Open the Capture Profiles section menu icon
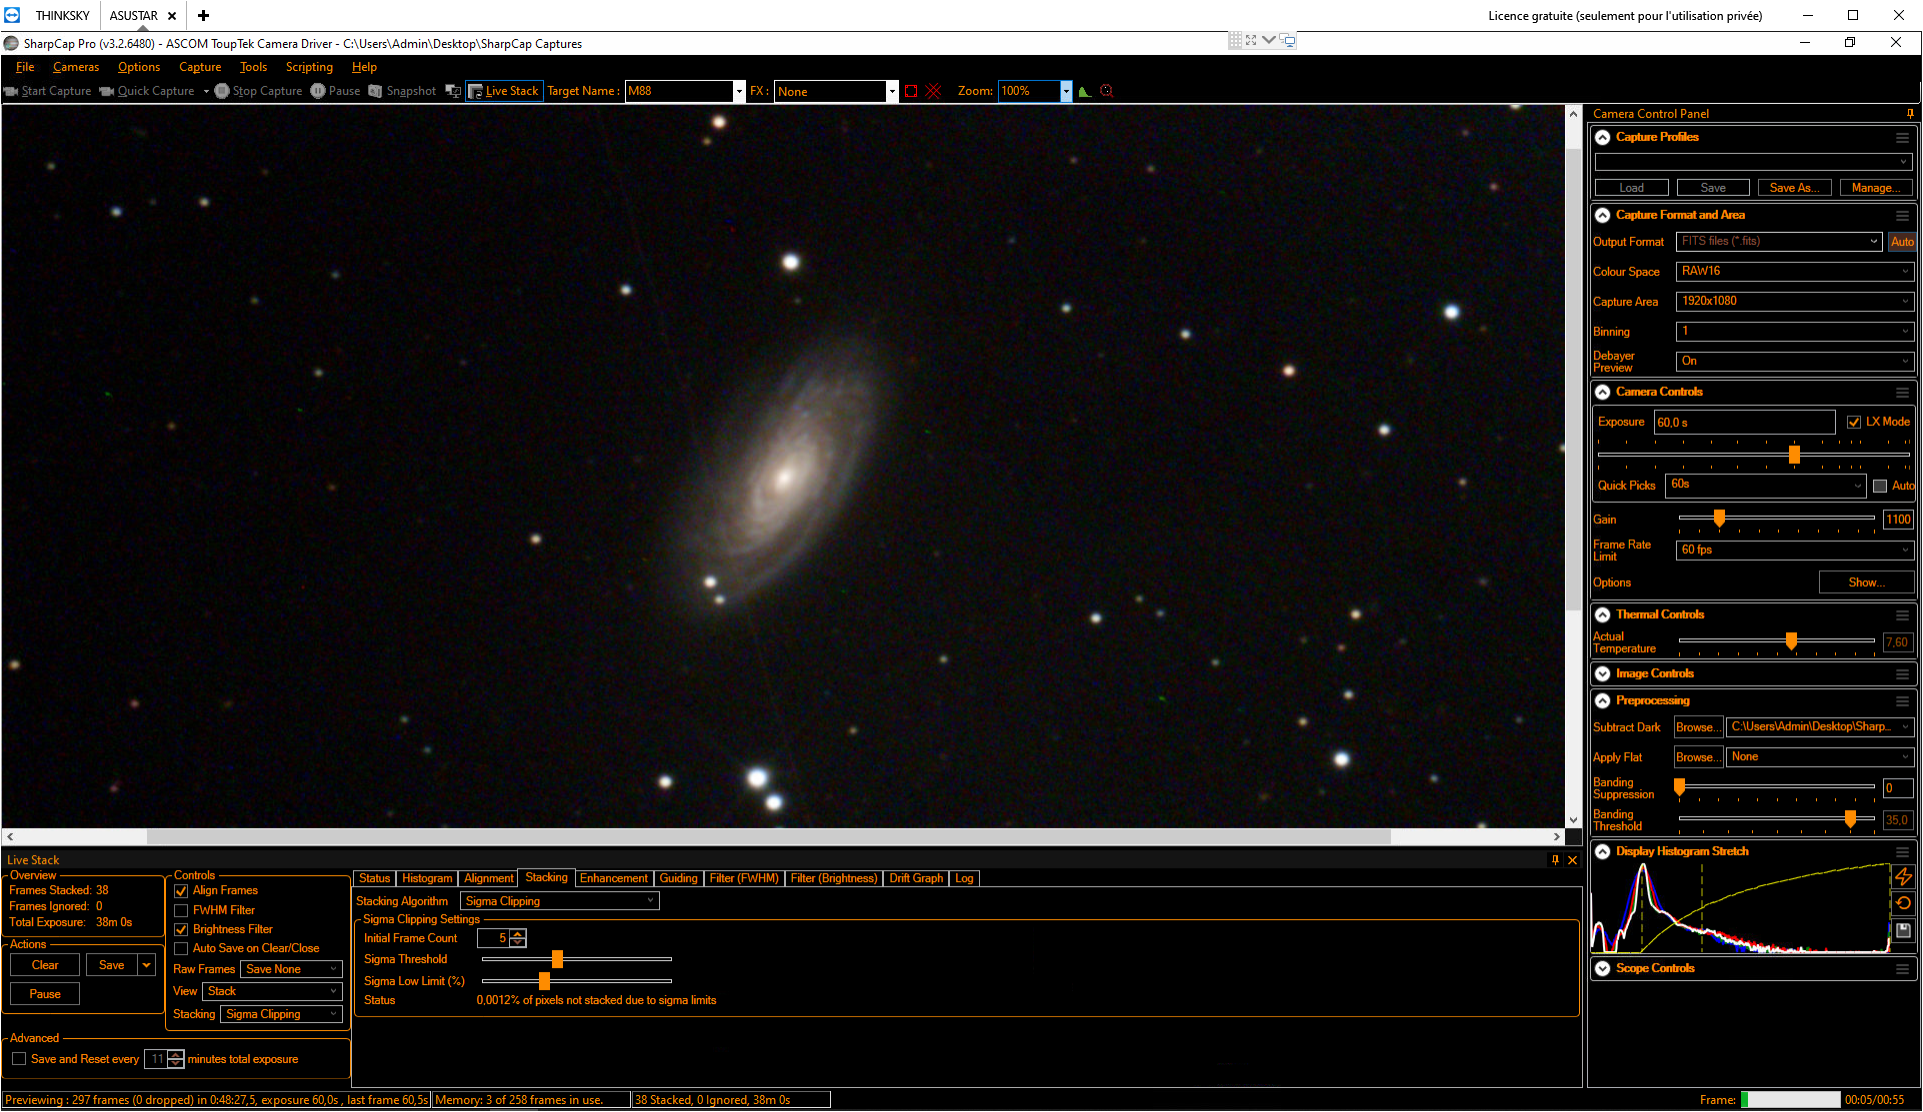 (1902, 138)
